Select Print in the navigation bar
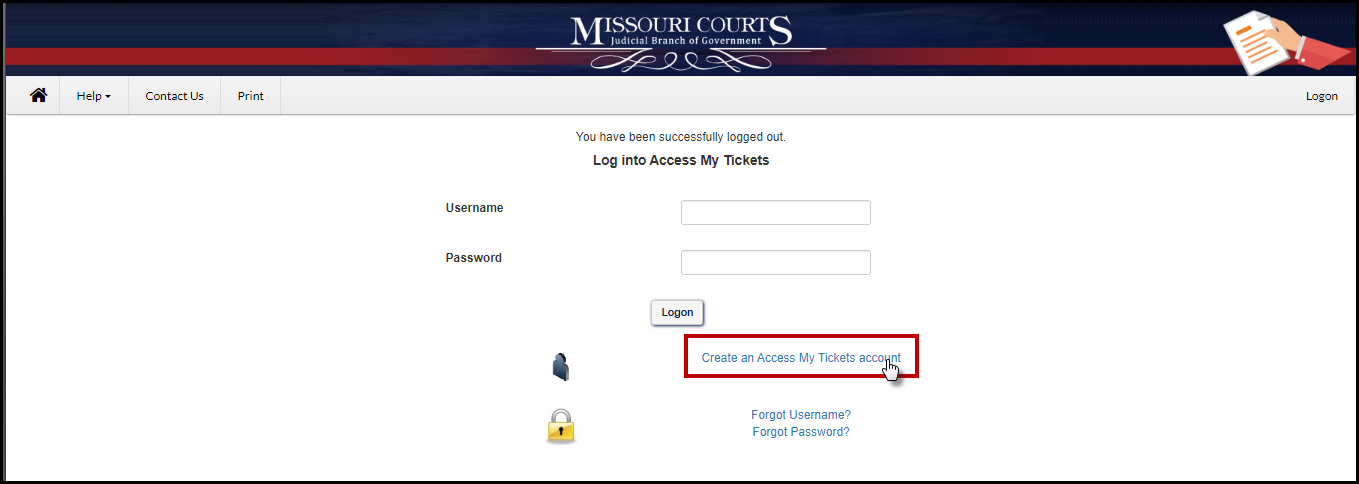 250,96
